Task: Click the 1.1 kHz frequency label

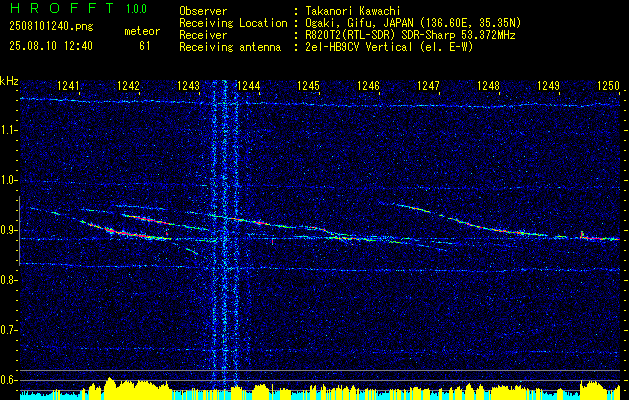Action: point(8,130)
